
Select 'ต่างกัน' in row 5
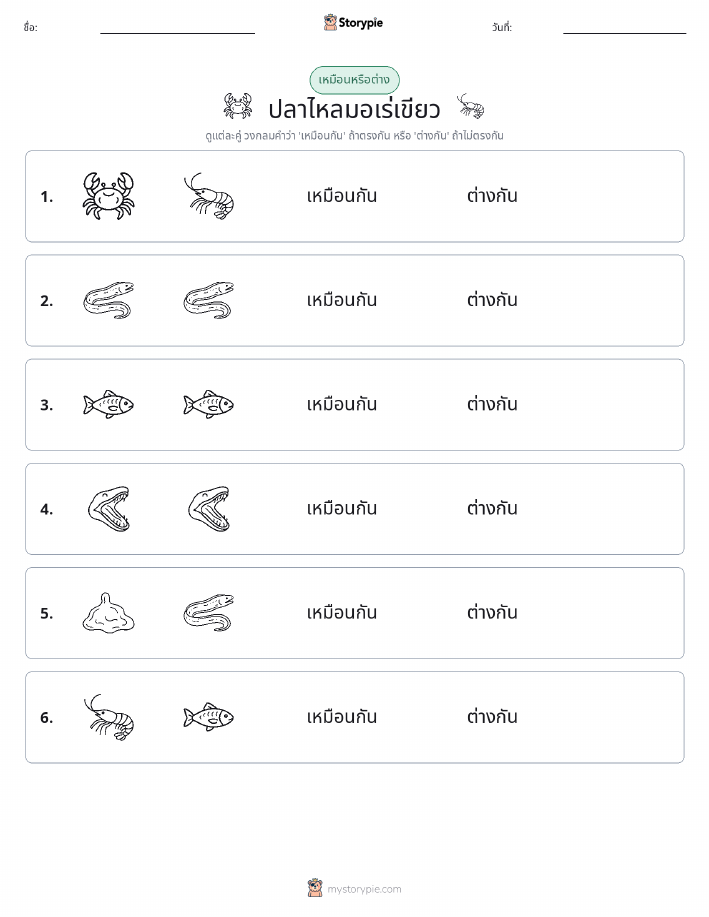pyautogui.click(x=492, y=612)
